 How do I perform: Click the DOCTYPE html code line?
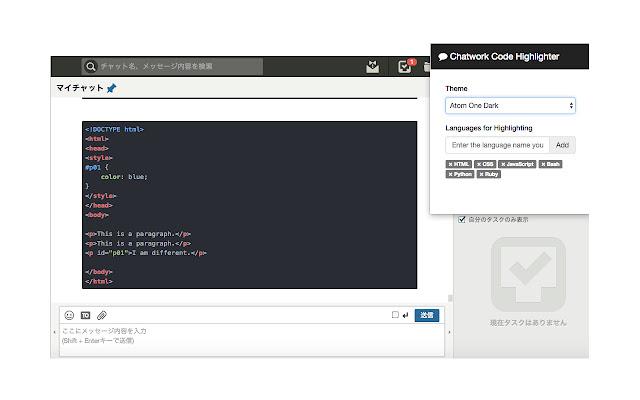pyautogui.click(x=114, y=129)
